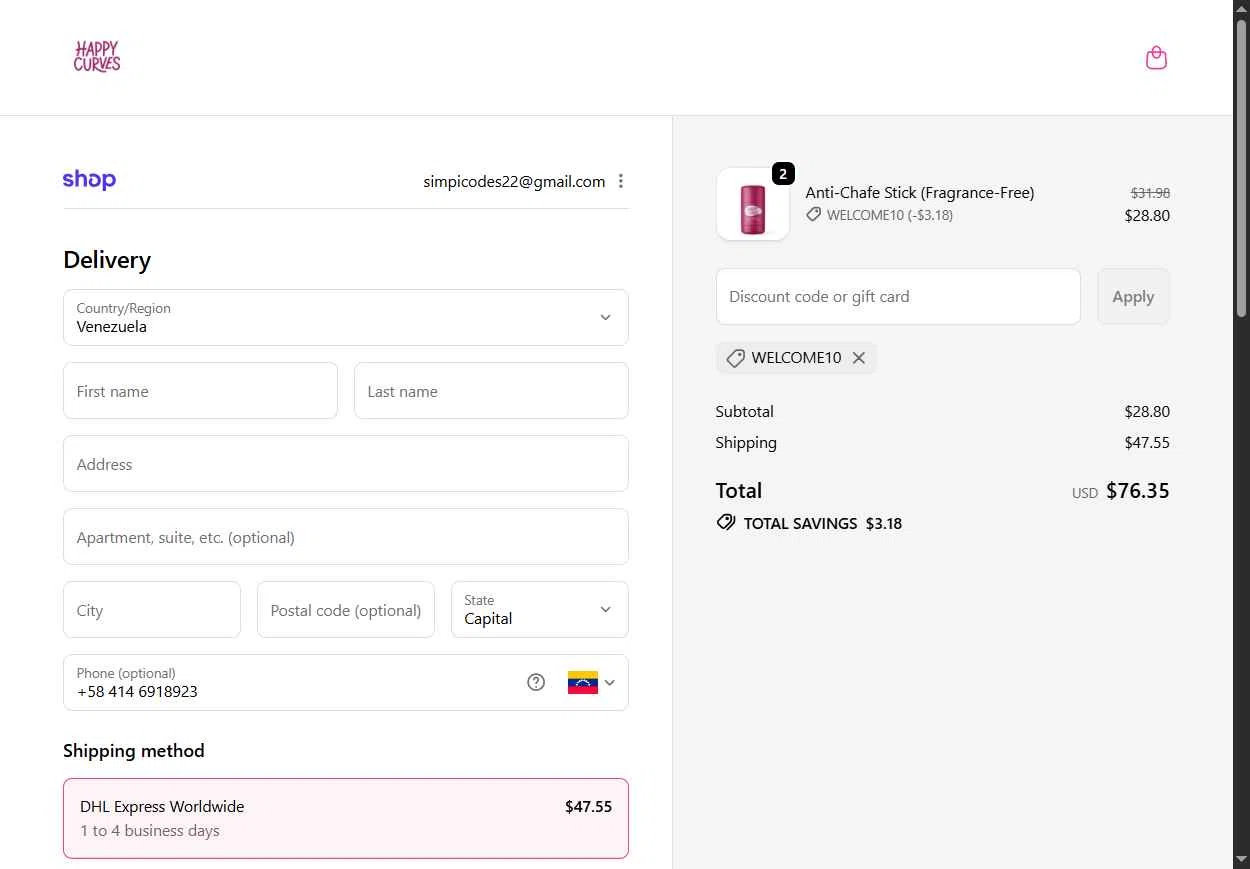Image resolution: width=1250 pixels, height=869 pixels.
Task: Open account options three-dot menu
Action: click(x=621, y=181)
